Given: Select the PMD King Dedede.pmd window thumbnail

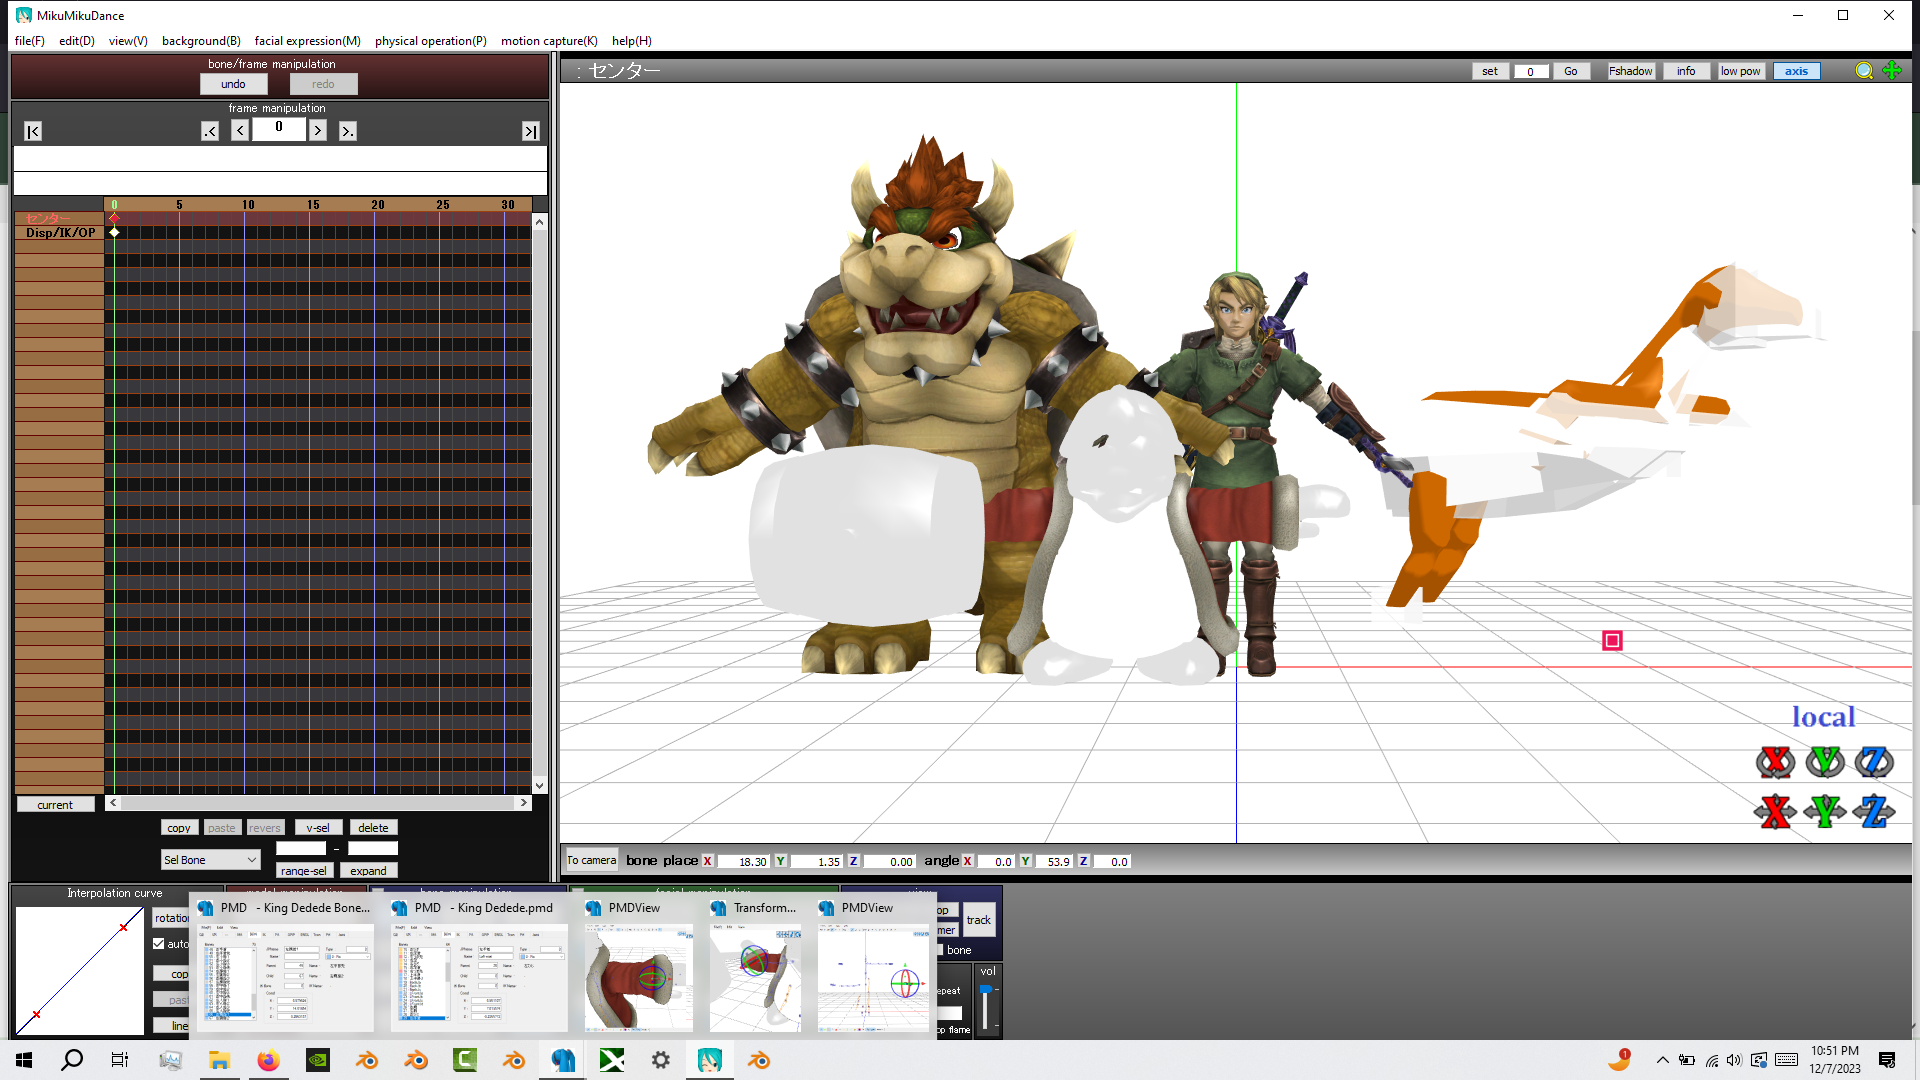Looking at the screenshot, I should pyautogui.click(x=478, y=965).
